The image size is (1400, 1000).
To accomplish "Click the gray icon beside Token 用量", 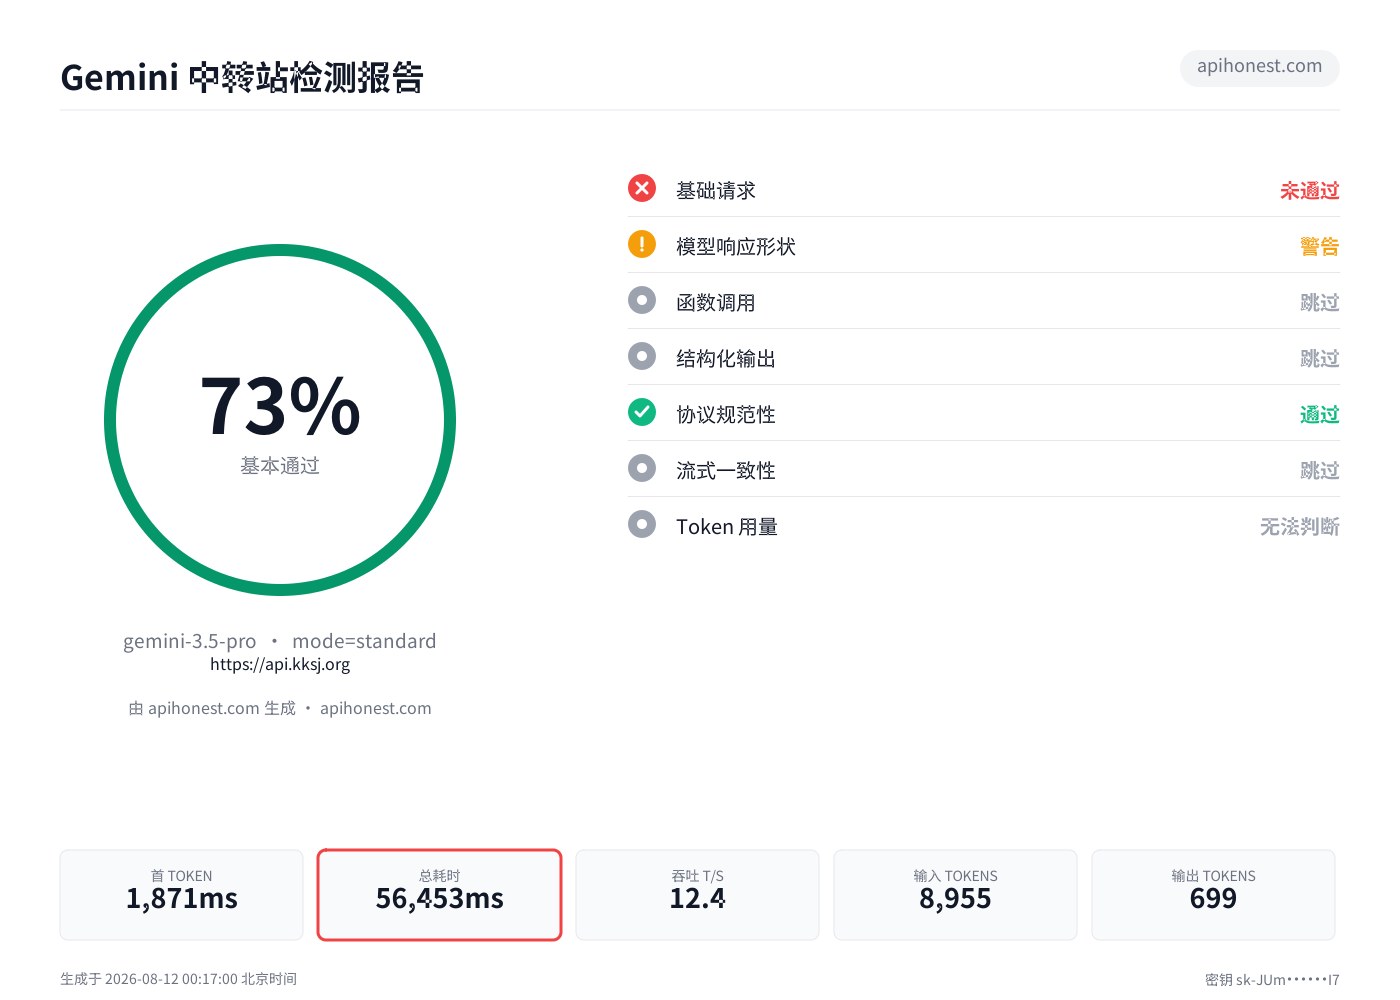I will tap(642, 524).
